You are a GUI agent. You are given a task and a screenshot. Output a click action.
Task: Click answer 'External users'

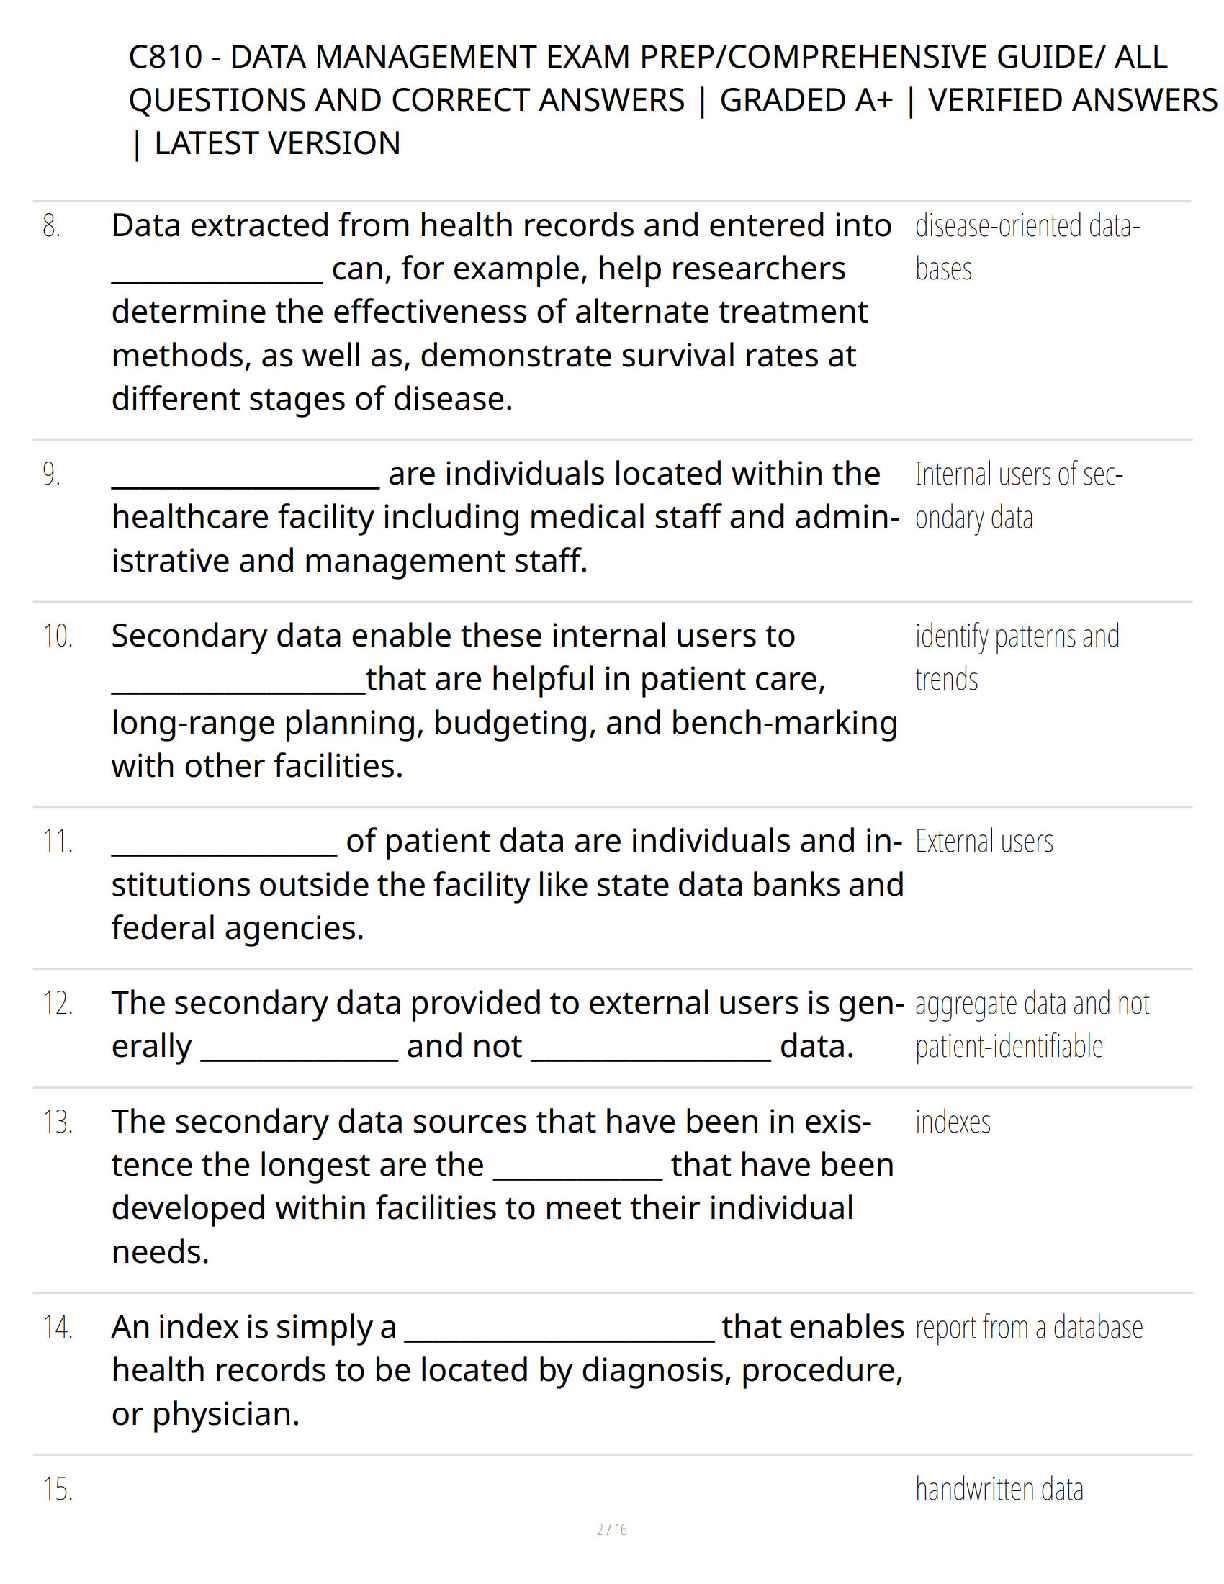click(984, 842)
